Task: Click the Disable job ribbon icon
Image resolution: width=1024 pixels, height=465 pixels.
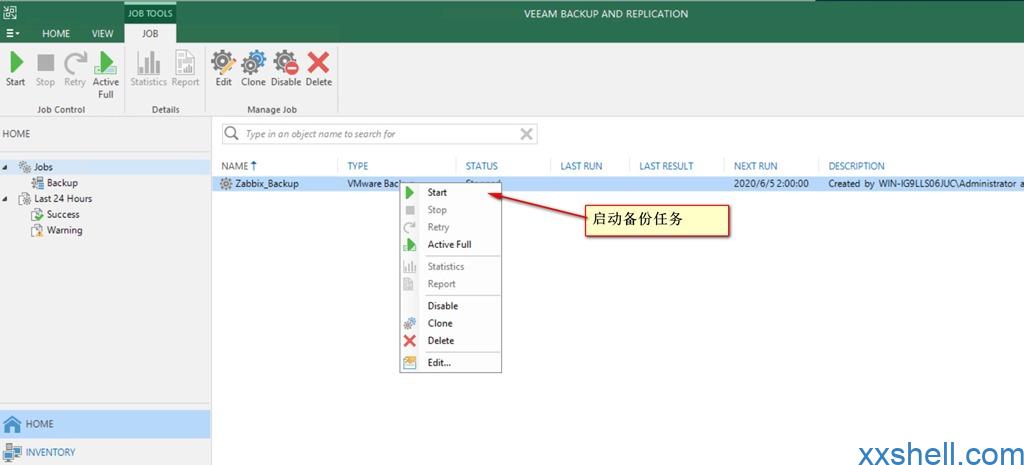Action: click(286, 69)
